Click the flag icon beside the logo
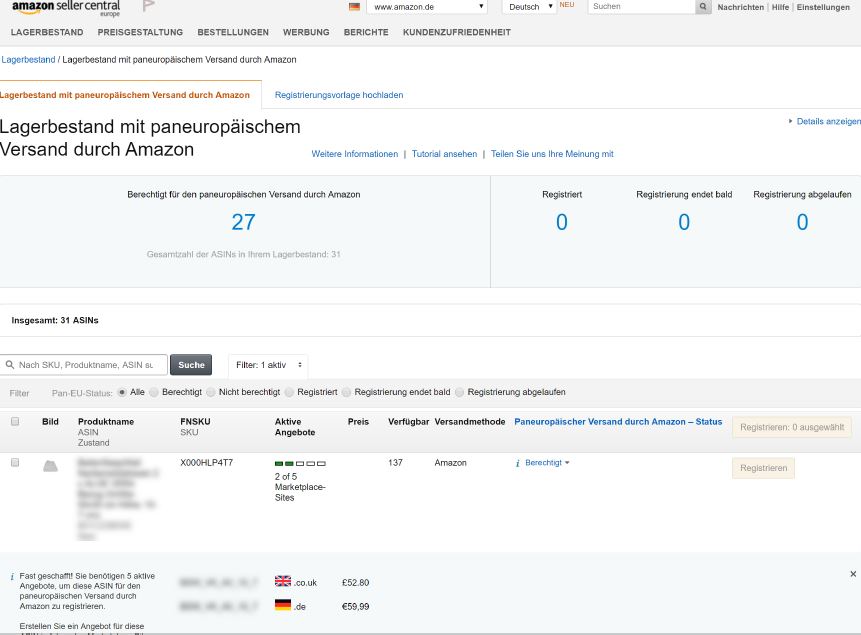 click(148, 6)
